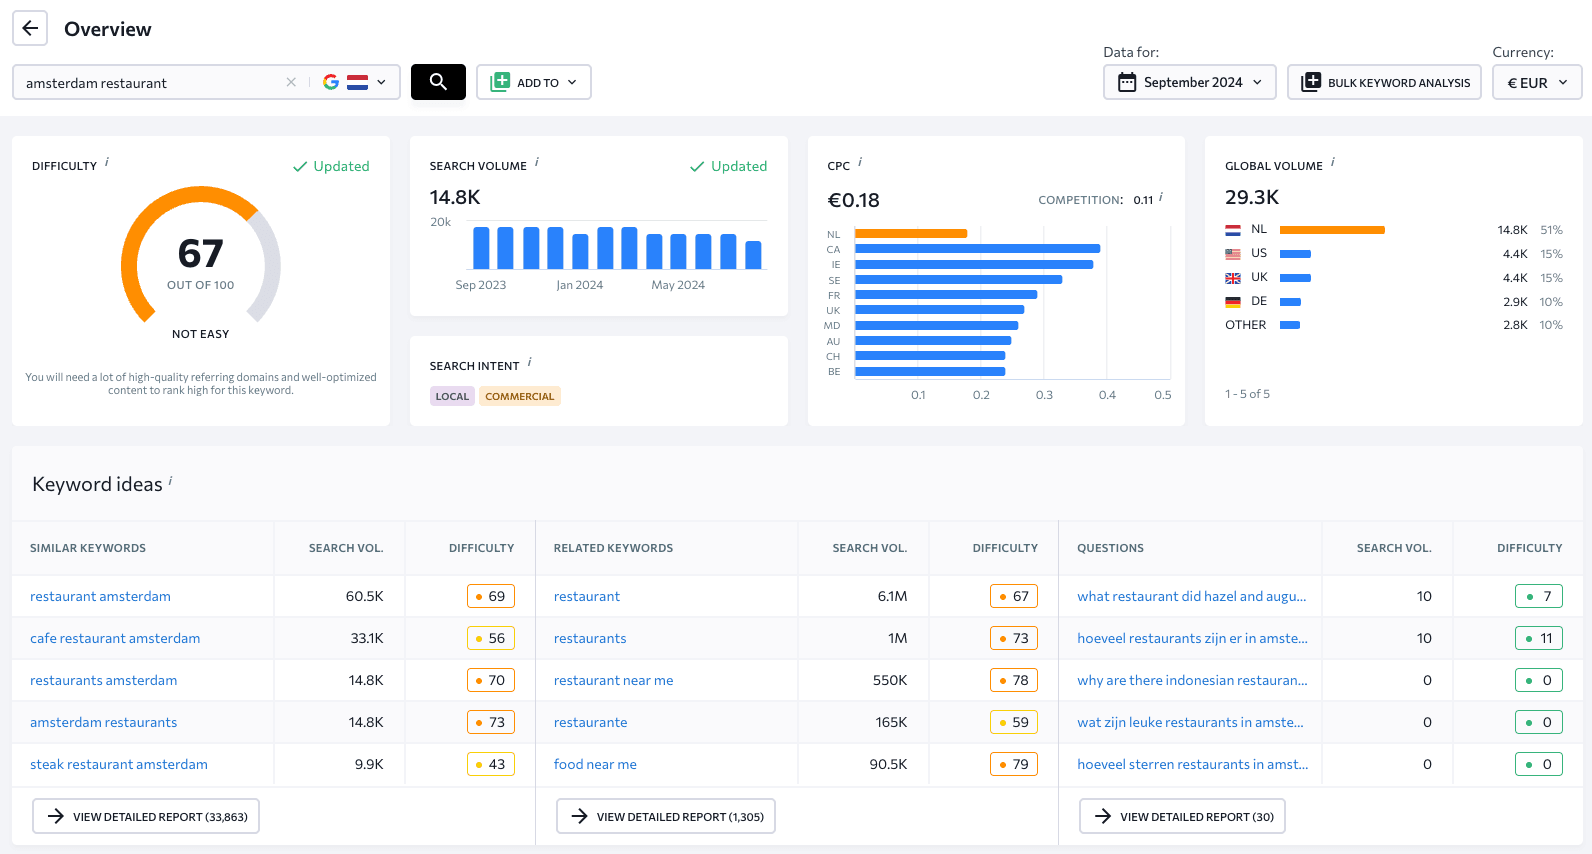The image size is (1592, 854).
Task: Click the Search Volume info icon
Action: point(537,162)
